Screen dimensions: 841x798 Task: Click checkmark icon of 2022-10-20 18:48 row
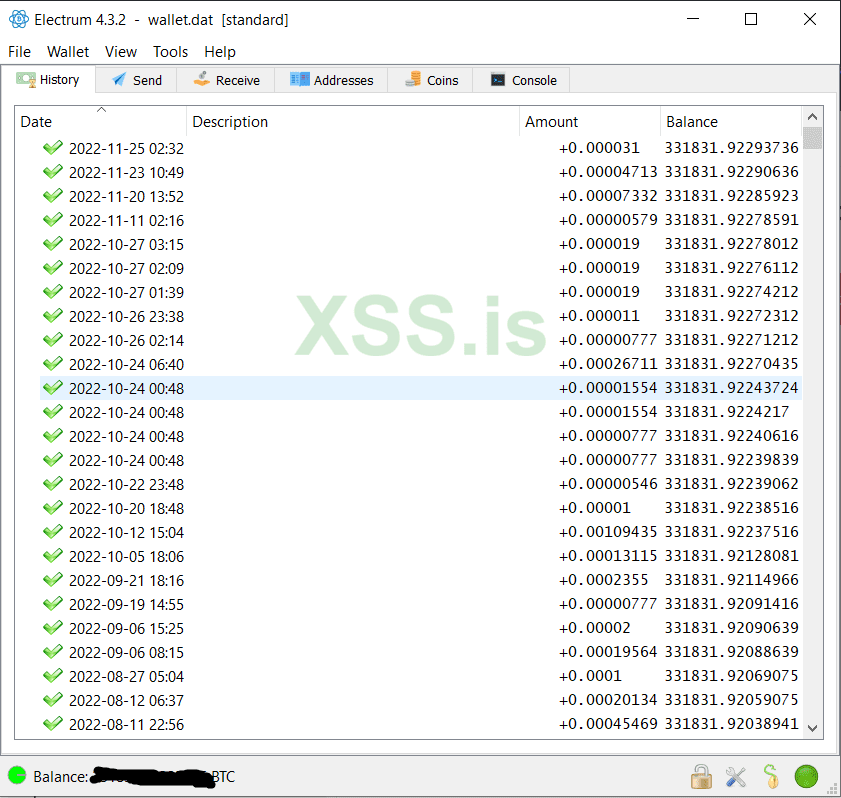(x=53, y=507)
